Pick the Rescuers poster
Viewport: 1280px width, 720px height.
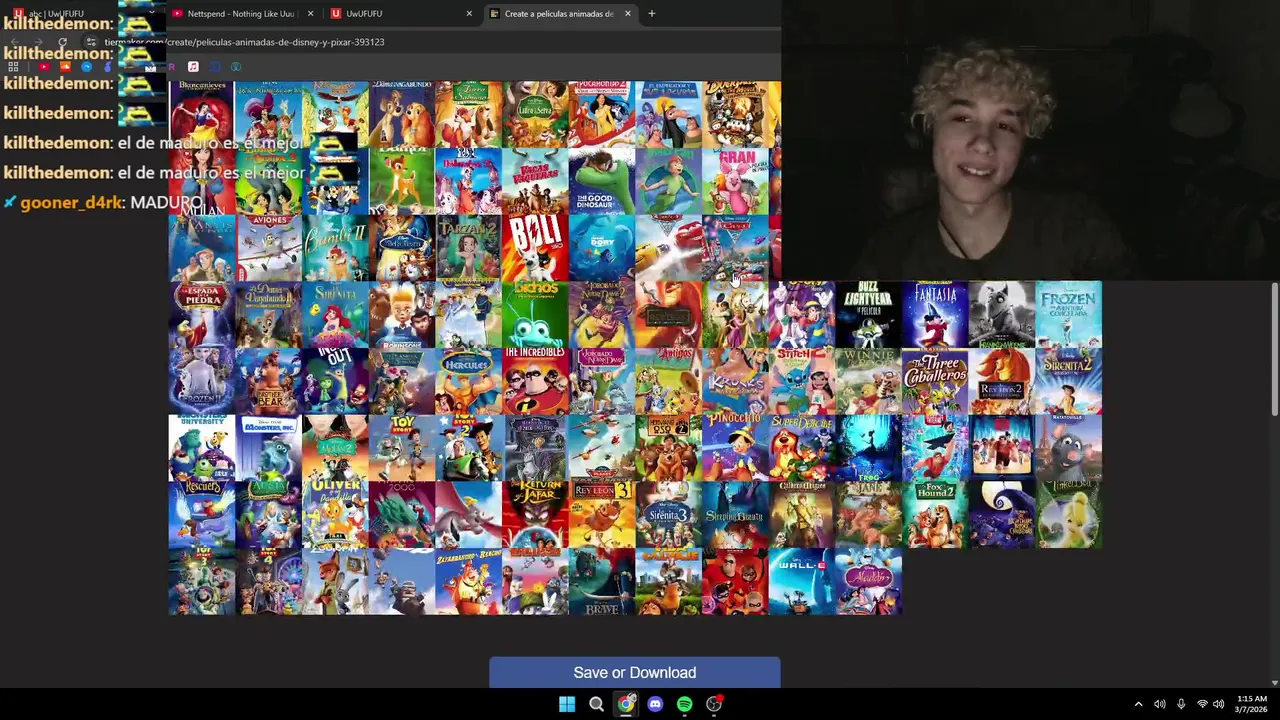202,515
